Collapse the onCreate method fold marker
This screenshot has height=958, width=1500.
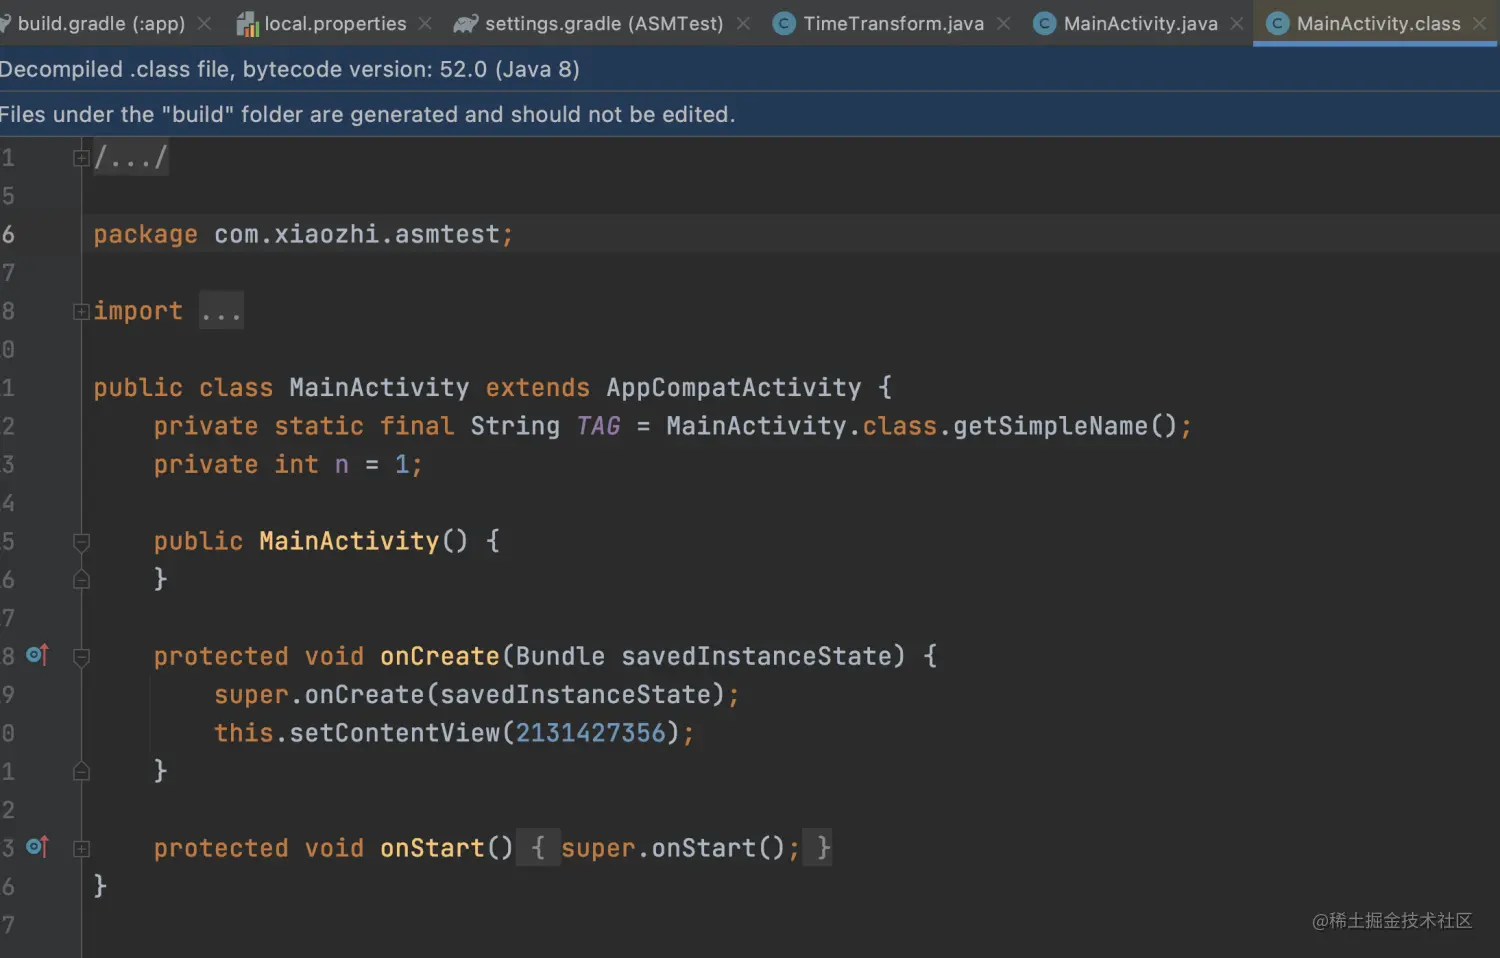tap(81, 657)
